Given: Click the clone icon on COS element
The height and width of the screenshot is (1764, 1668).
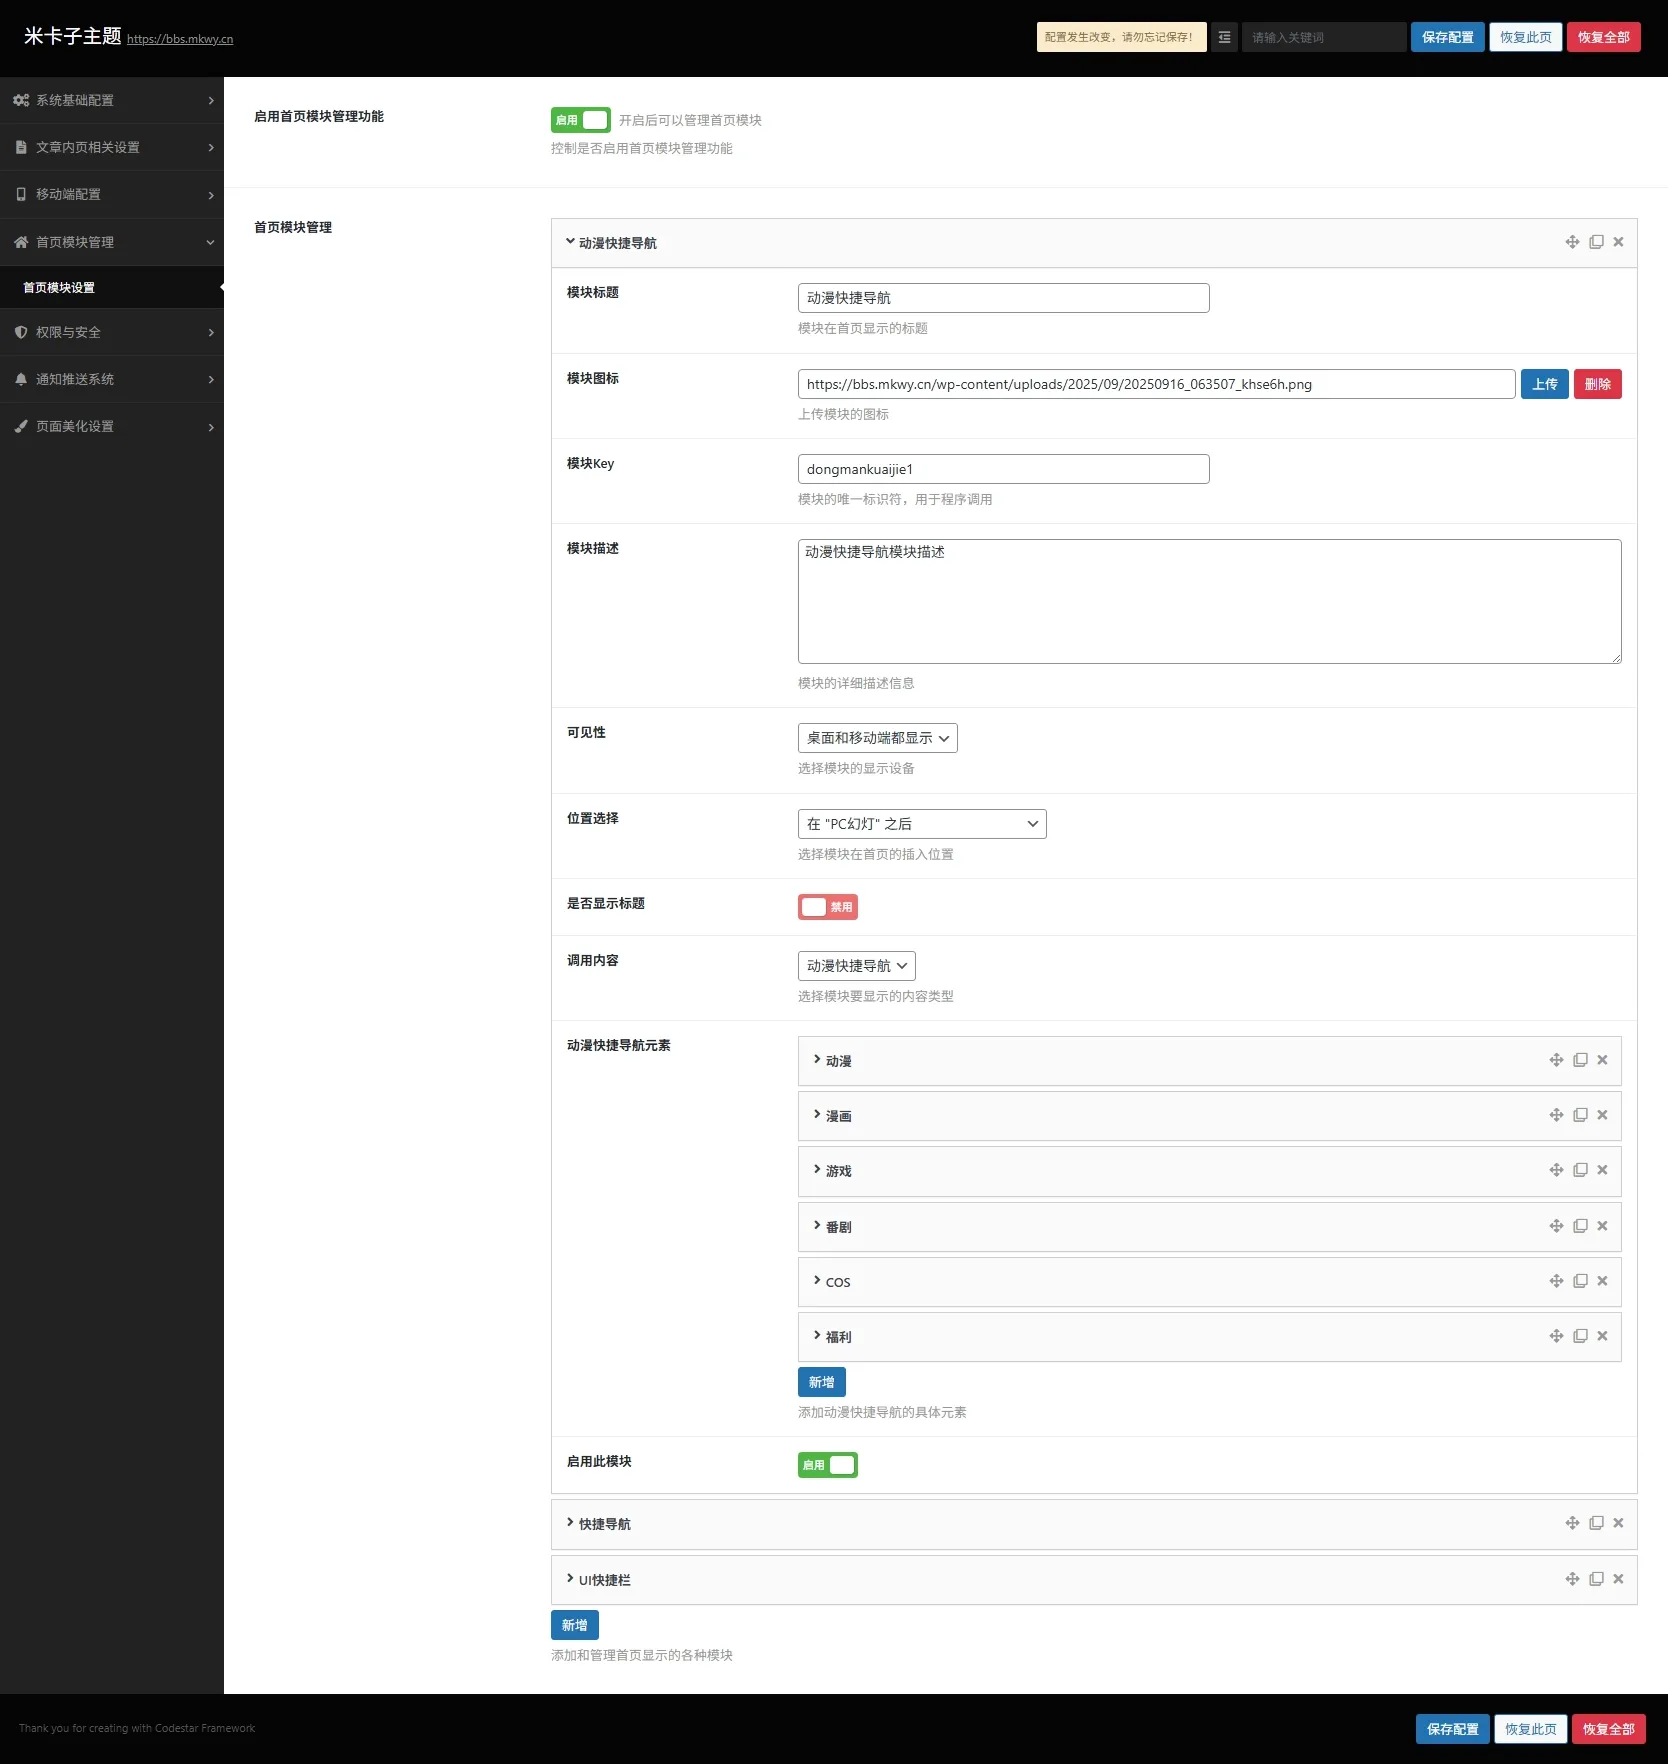Looking at the screenshot, I should point(1580,1281).
